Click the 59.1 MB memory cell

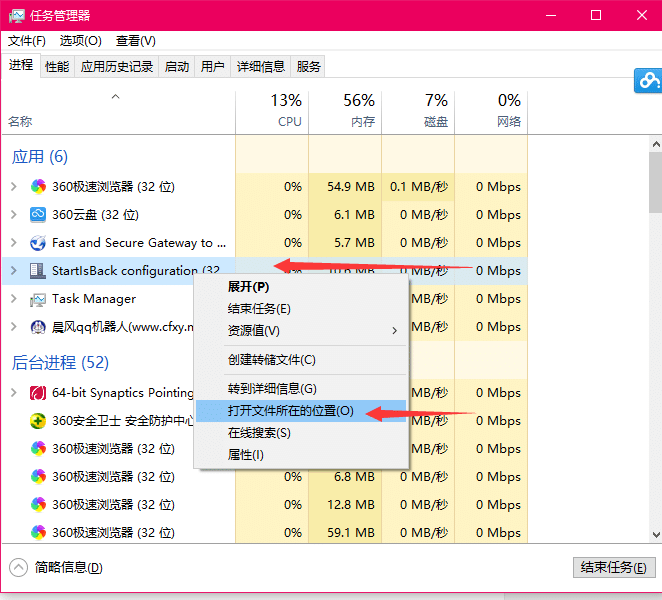[345, 532]
